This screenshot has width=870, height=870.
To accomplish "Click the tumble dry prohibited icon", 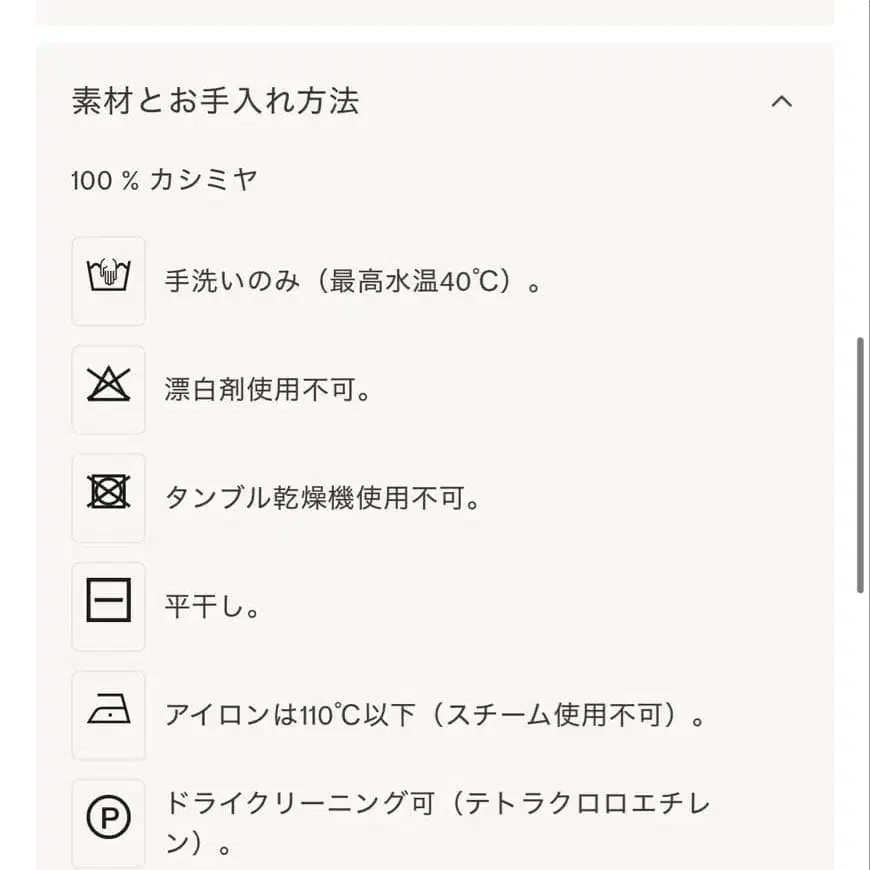I will pyautogui.click(x=107, y=497).
